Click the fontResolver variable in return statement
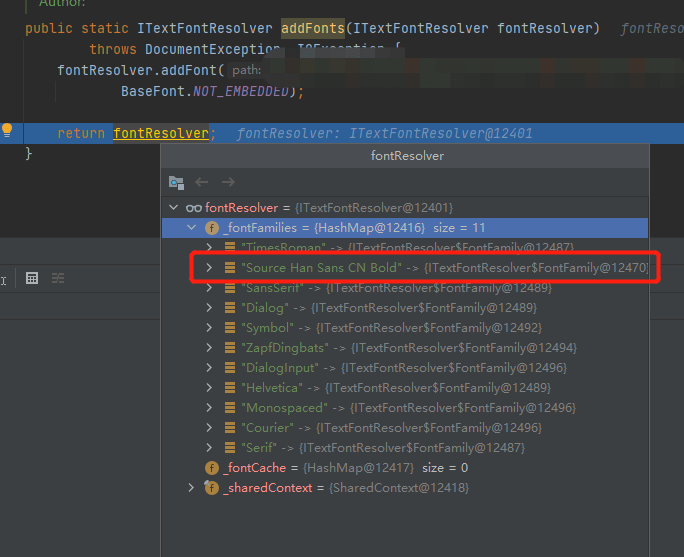Screen dimensions: 684x557 [161, 133]
